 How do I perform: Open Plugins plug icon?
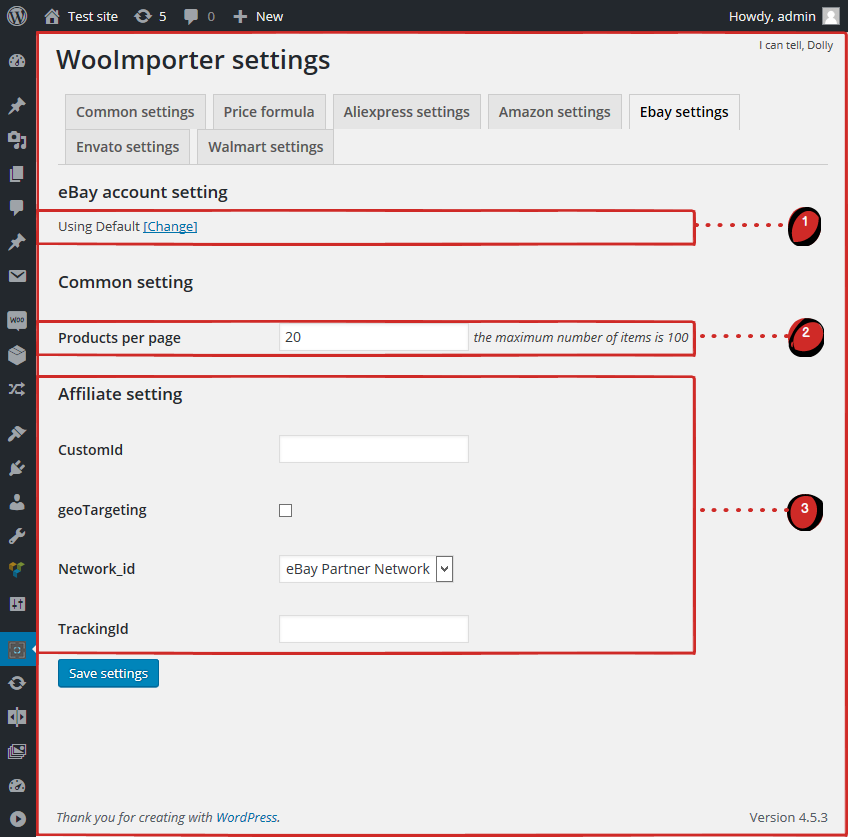17,468
